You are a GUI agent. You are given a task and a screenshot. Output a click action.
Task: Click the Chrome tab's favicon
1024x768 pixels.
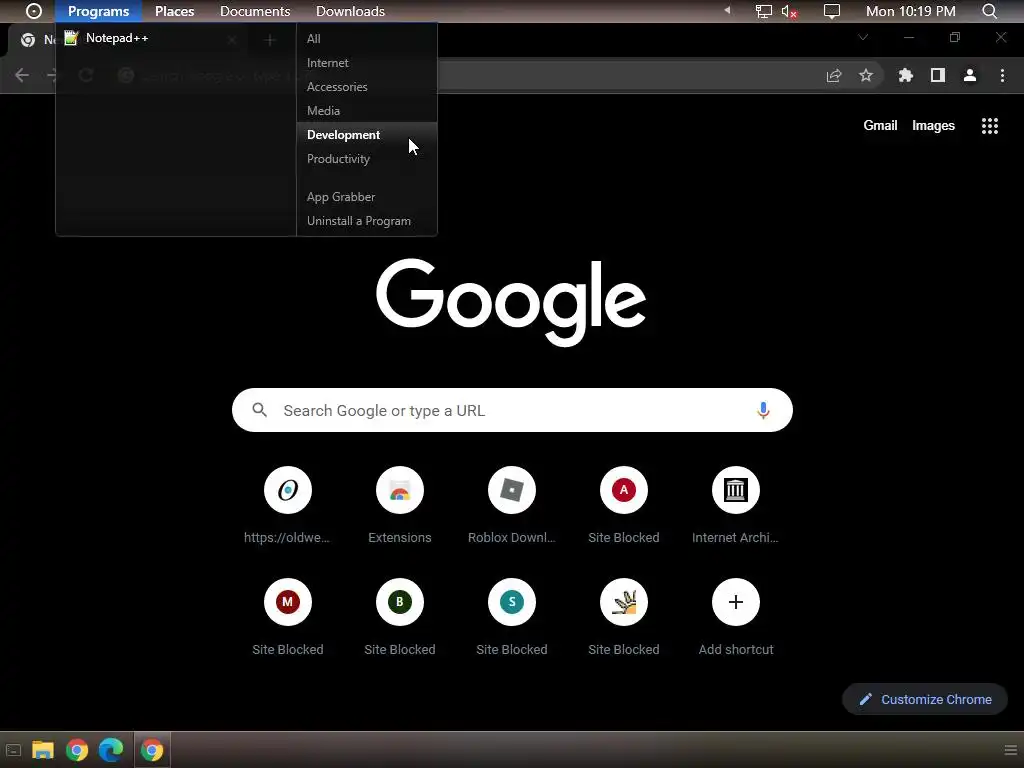[27, 40]
